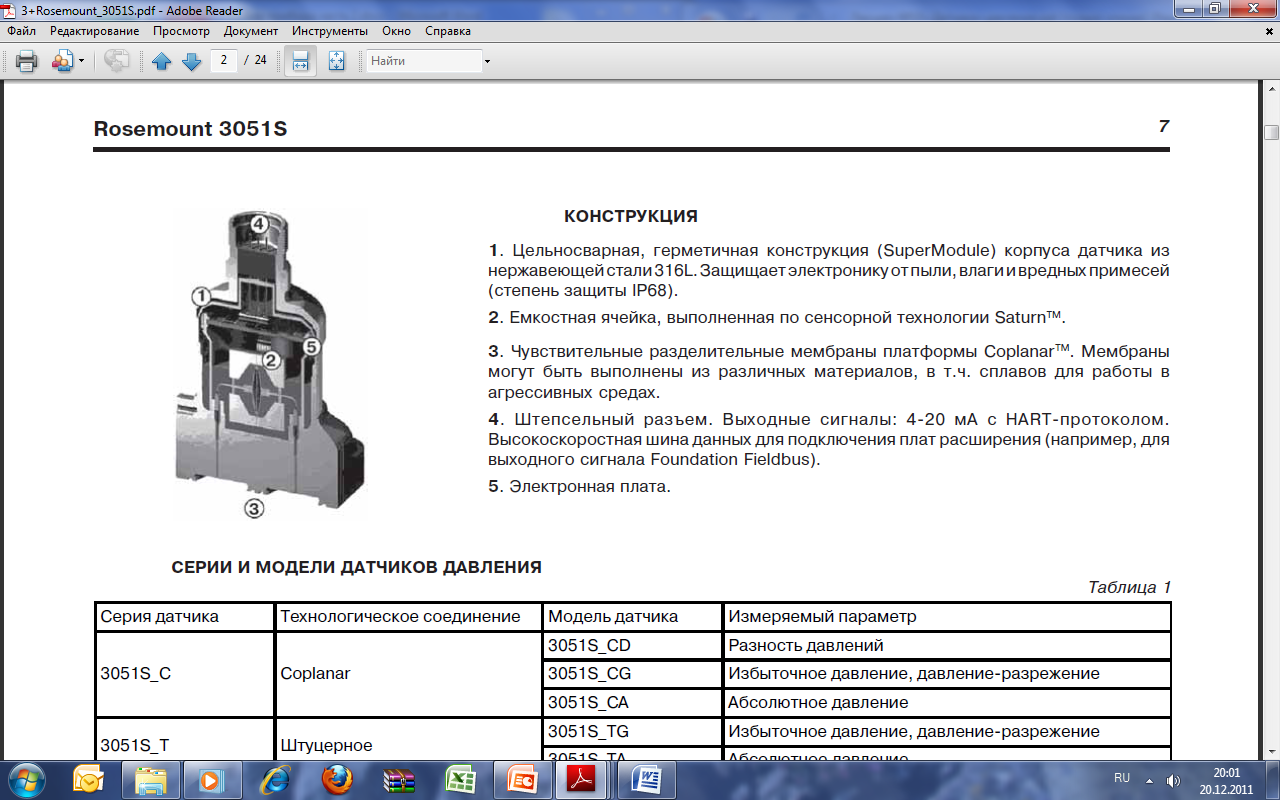Open the Инструменты menu

tap(330, 31)
